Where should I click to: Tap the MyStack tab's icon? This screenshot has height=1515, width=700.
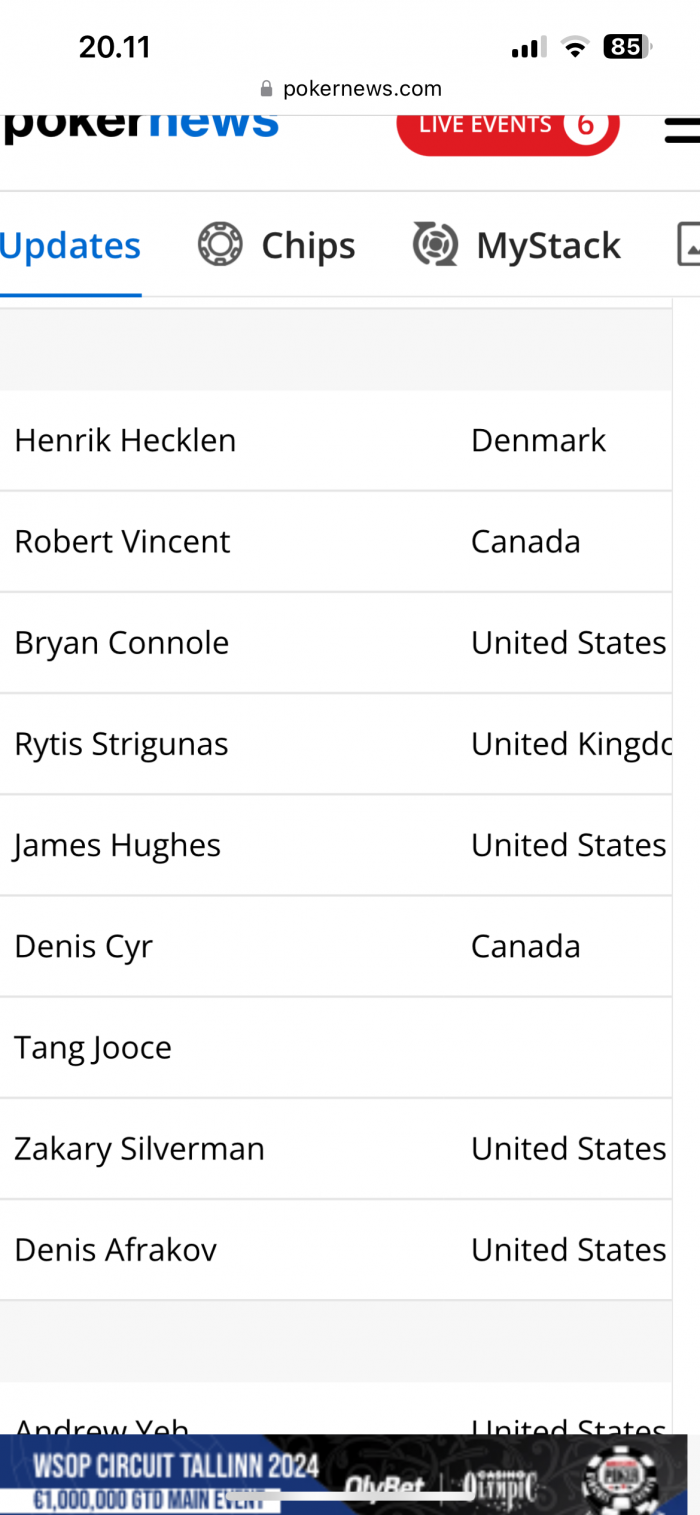click(435, 244)
